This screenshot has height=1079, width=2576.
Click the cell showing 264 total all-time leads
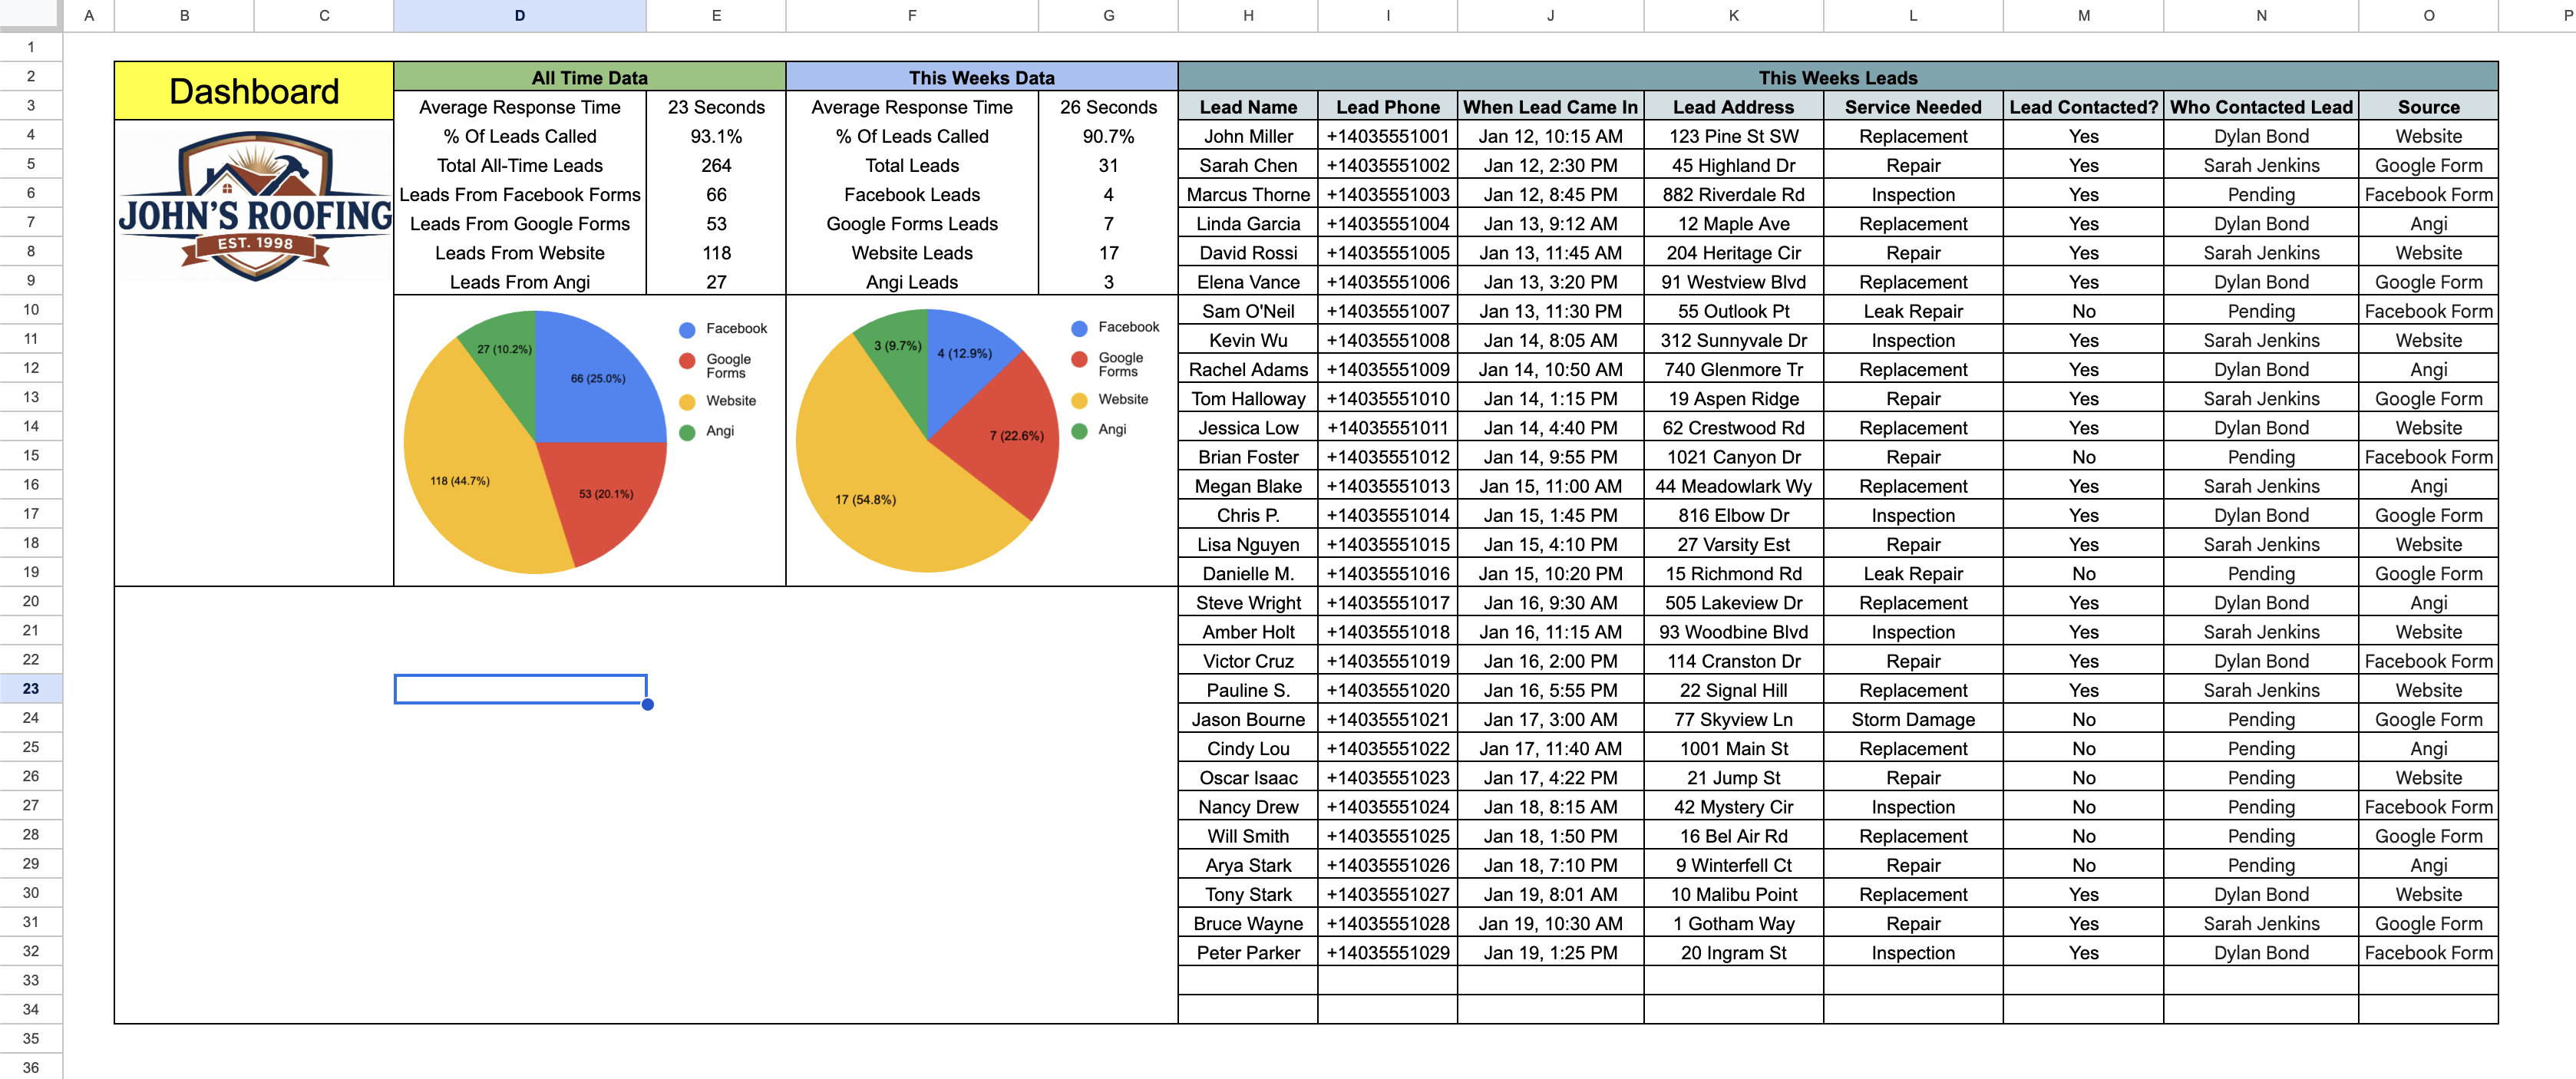[x=716, y=165]
